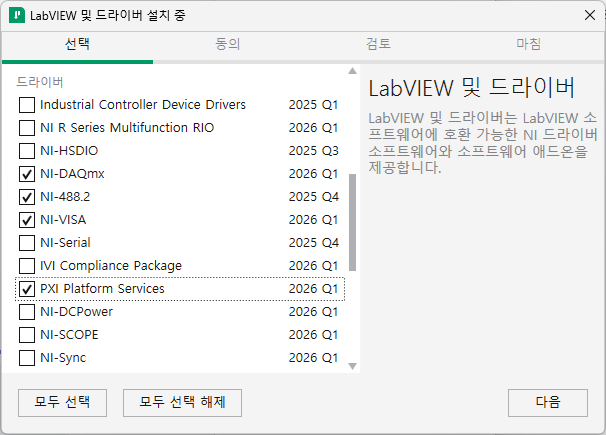
Task: Enable the NI-Serial driver checkbox
Action: [27, 243]
